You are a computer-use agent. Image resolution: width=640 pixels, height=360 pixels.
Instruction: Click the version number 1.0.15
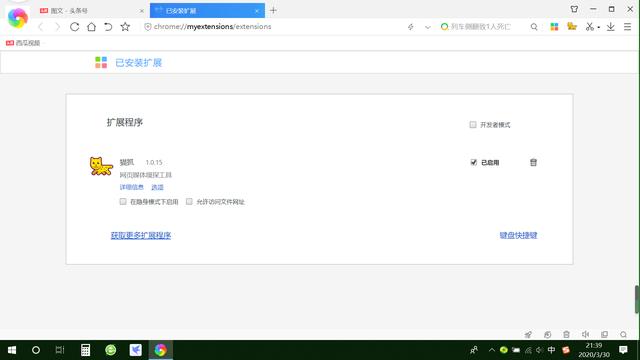(x=154, y=162)
